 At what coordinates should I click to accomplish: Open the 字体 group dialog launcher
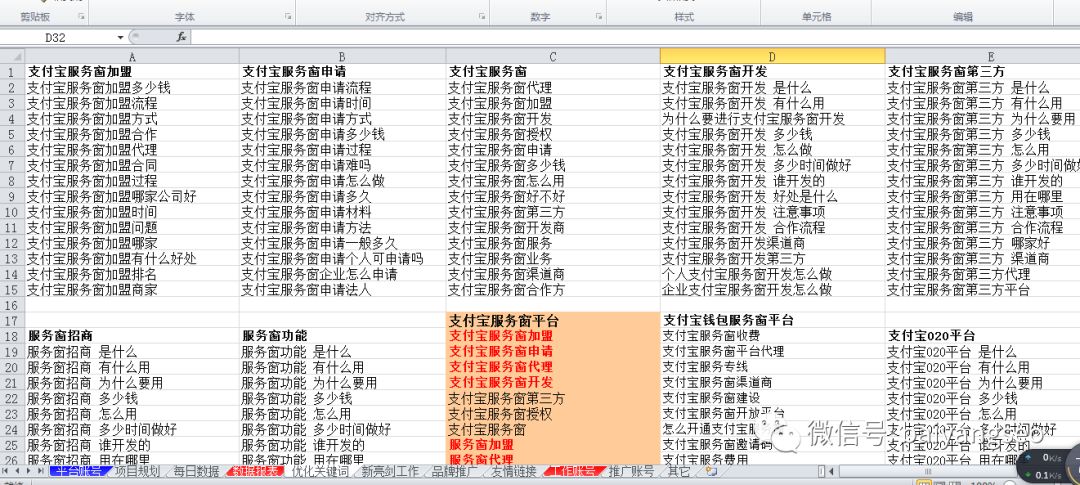tap(288, 17)
